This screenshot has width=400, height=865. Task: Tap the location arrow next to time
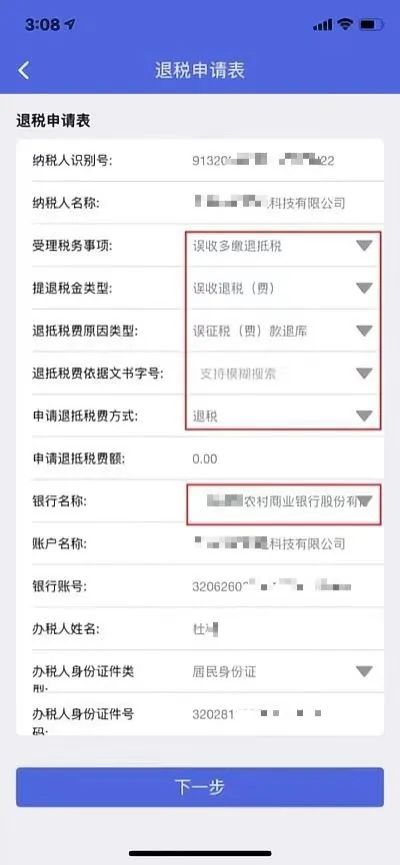(70, 25)
